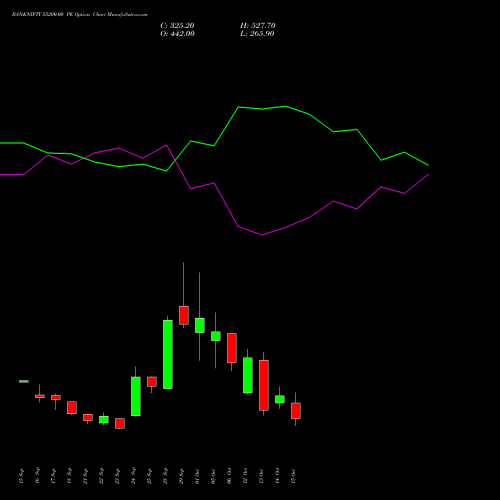Click the tall red candle on 13 Oct

point(264,385)
